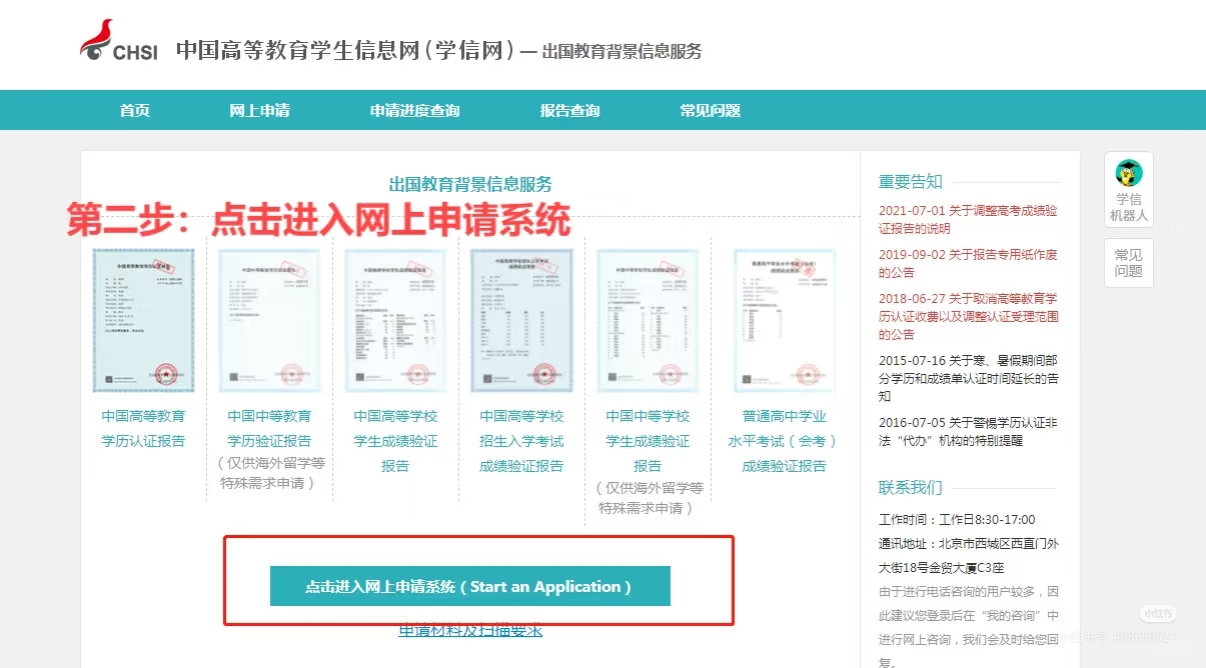Open 网上申请 navigation menu item
Image resolution: width=1206 pixels, height=668 pixels.
[260, 111]
